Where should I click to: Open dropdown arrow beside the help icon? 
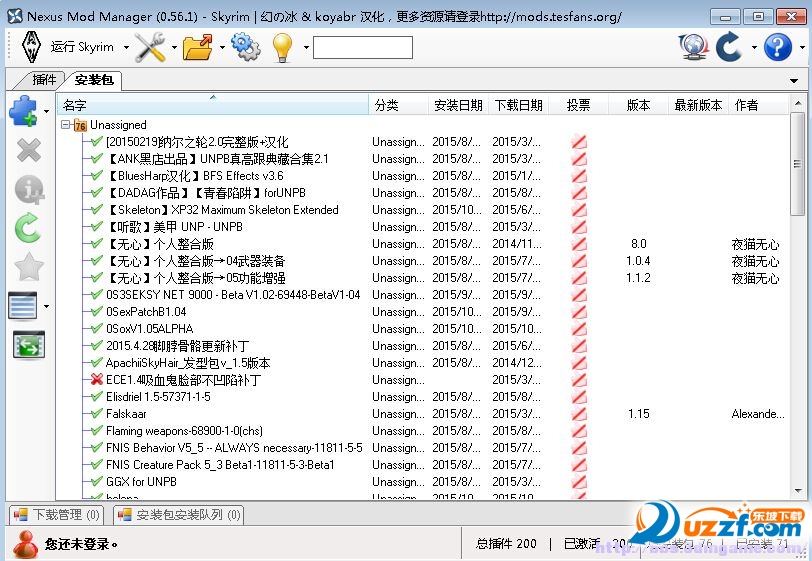point(802,48)
